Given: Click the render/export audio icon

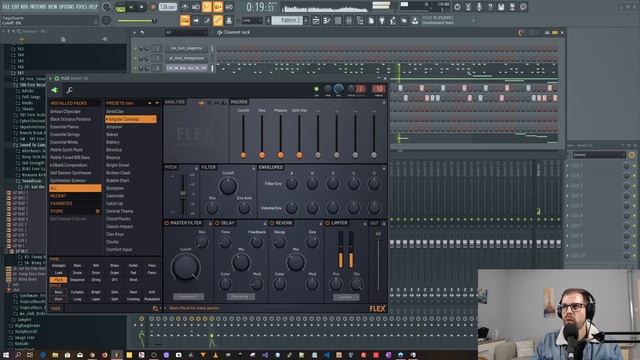Looking at the screenshot, I should coord(512,7).
